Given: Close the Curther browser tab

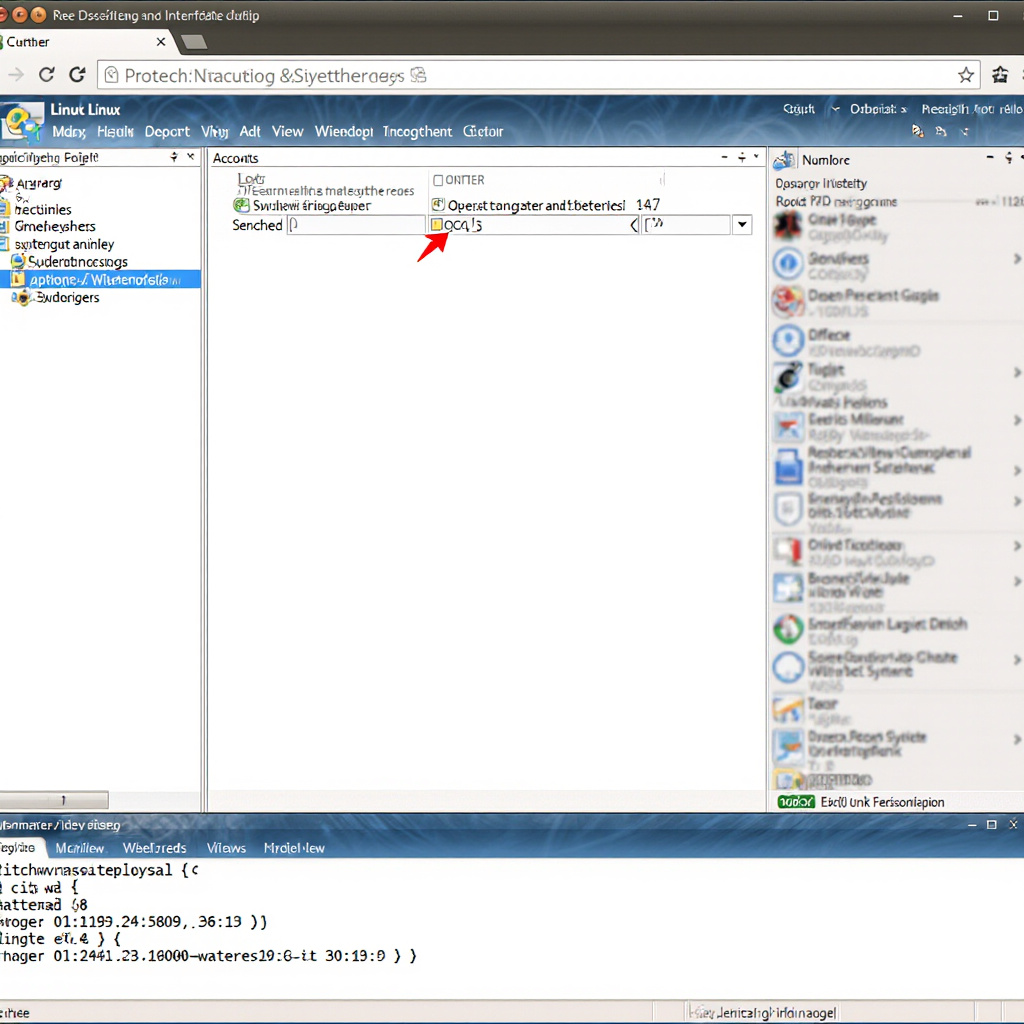Looking at the screenshot, I should [161, 42].
